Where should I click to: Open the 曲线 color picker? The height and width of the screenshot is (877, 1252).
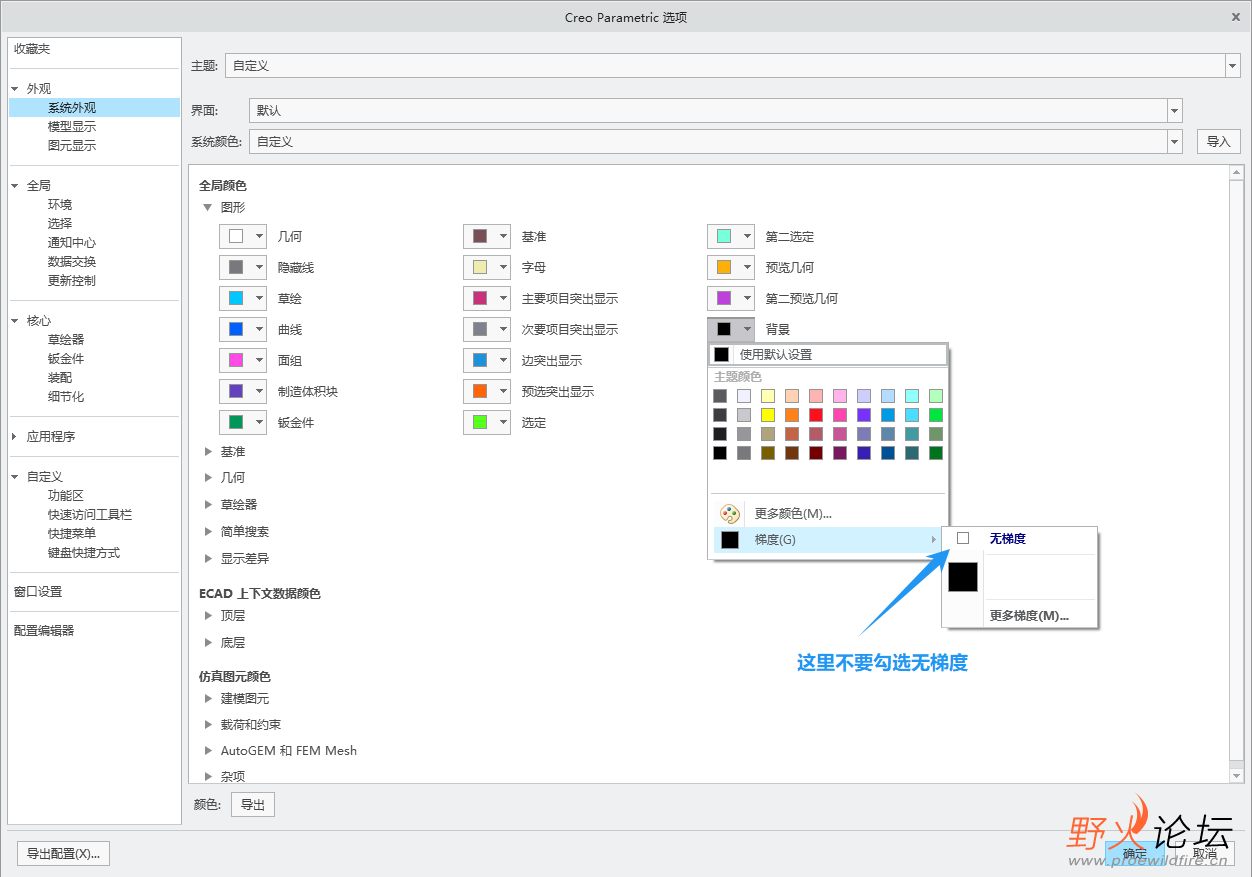(x=243, y=330)
